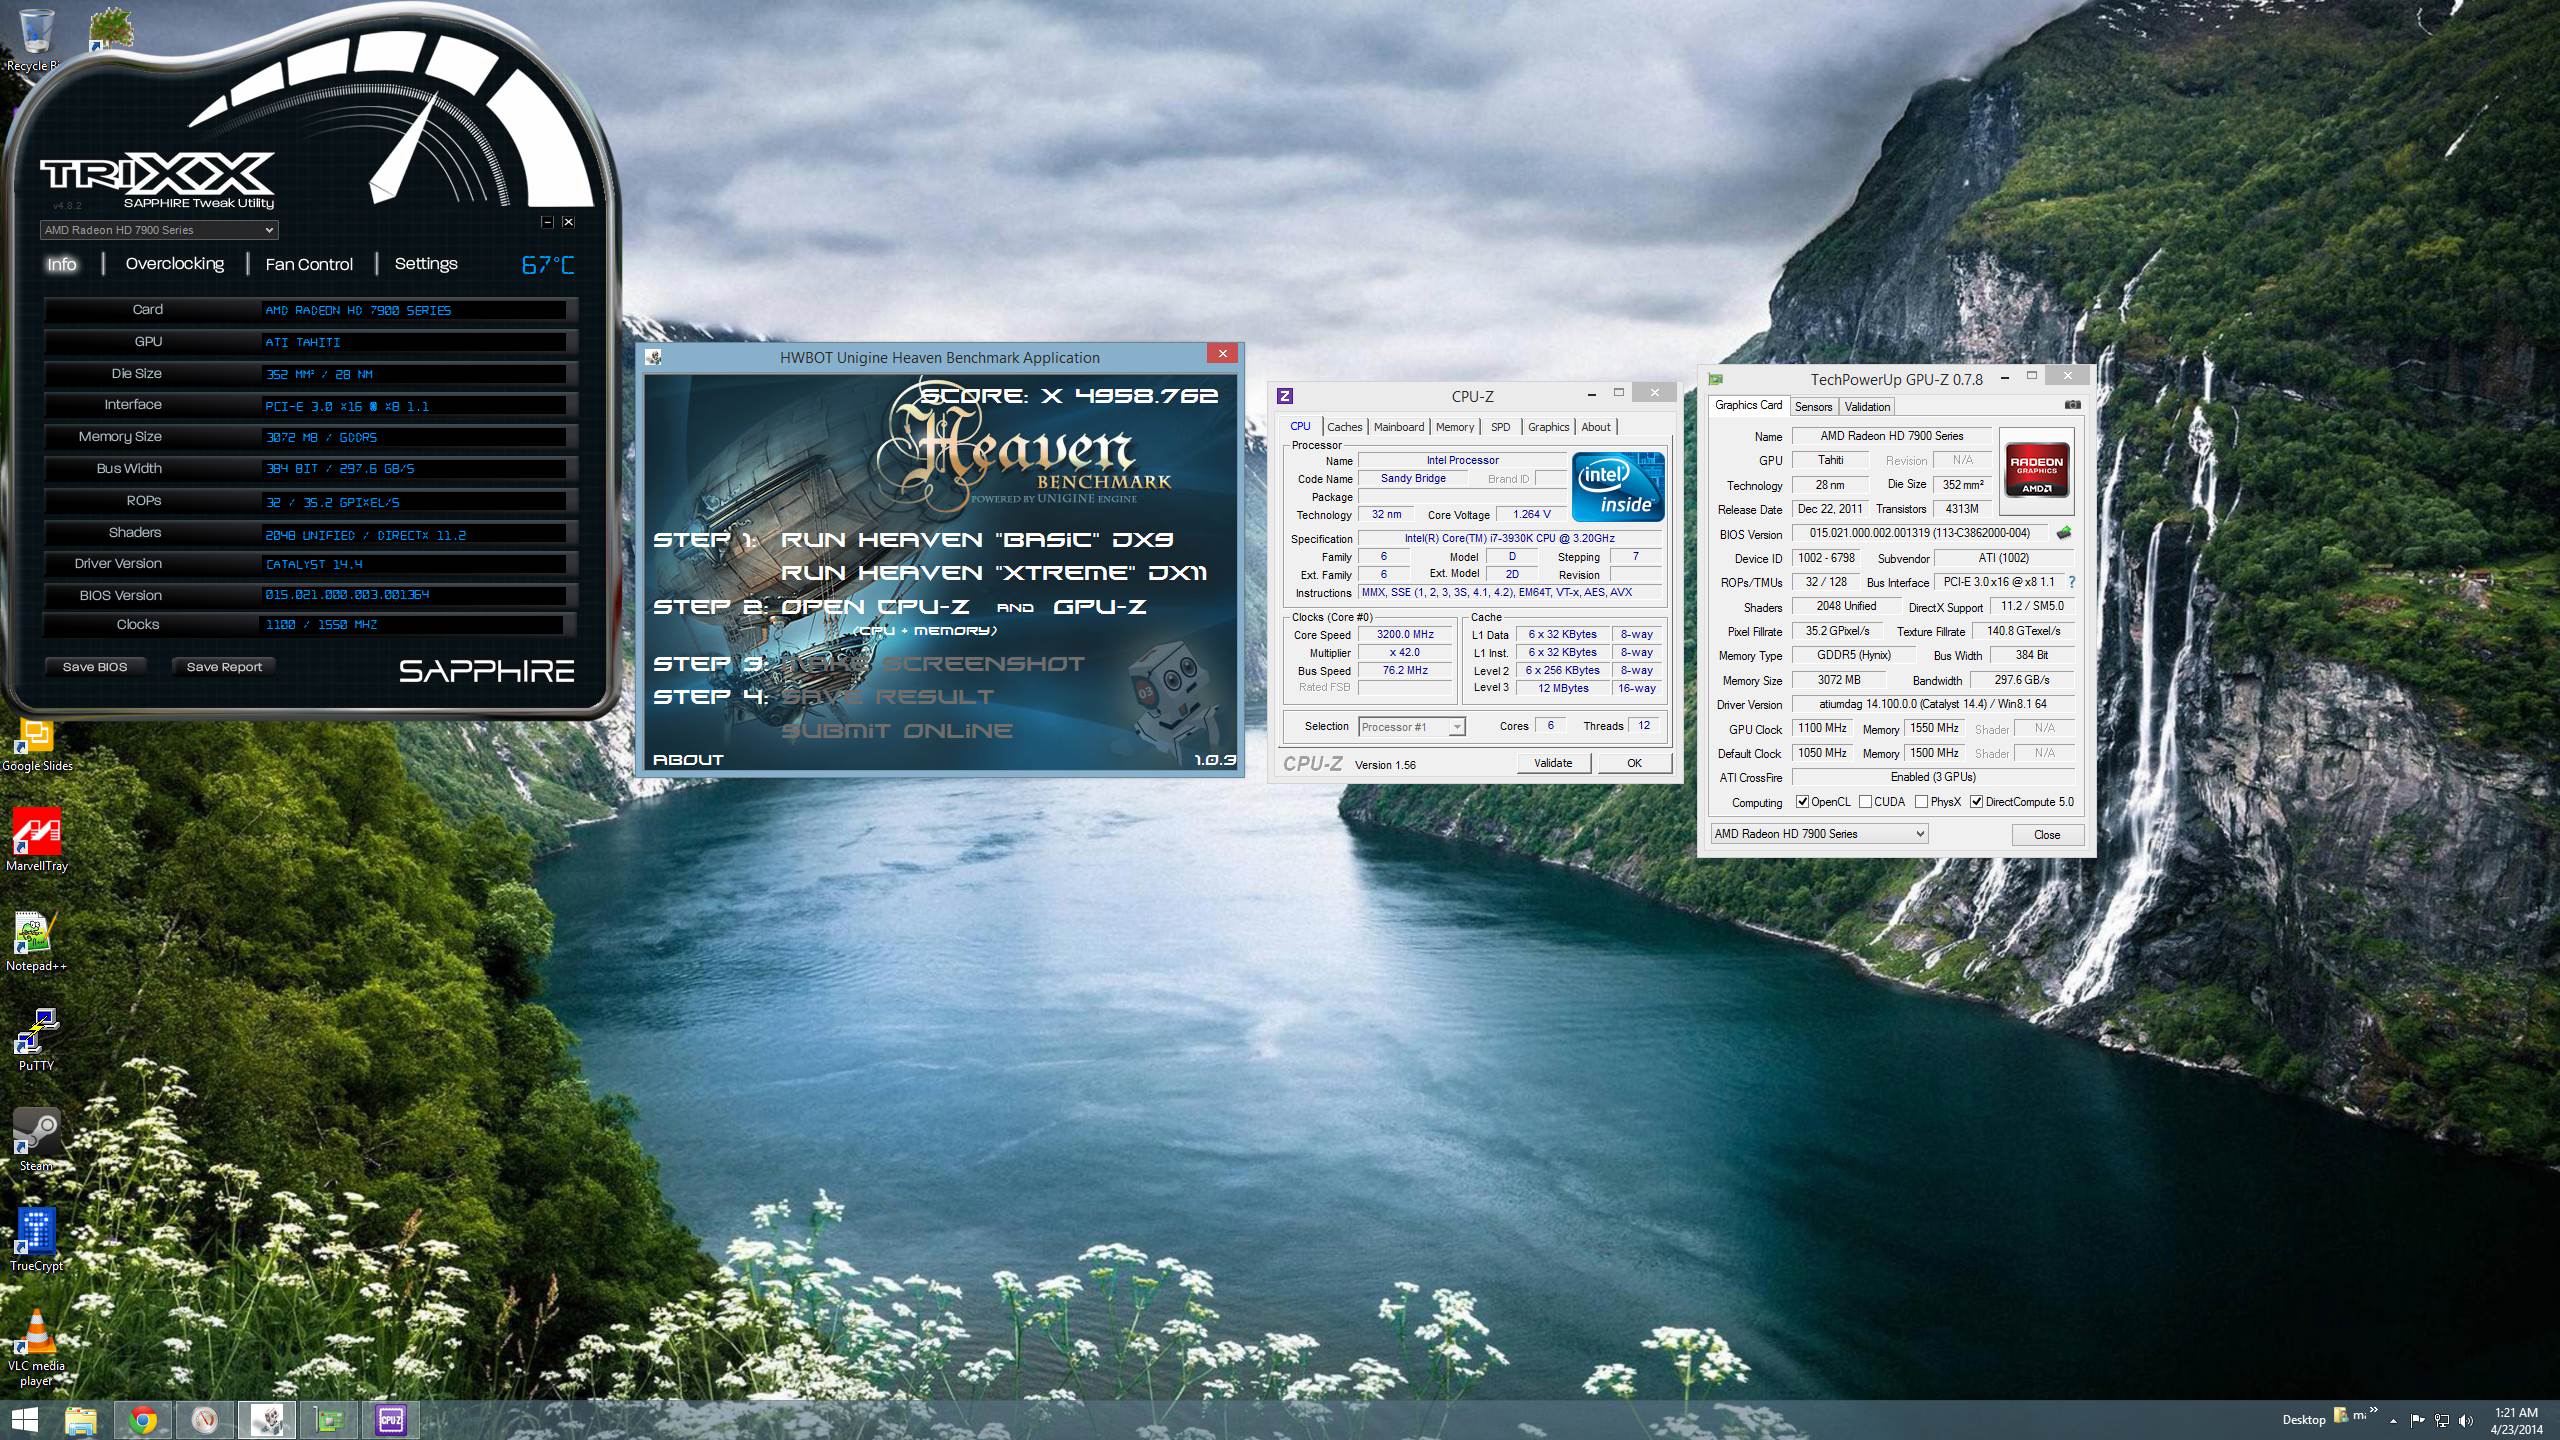
Task: Click Validate button in CPU-Z
Action: pos(1552,763)
